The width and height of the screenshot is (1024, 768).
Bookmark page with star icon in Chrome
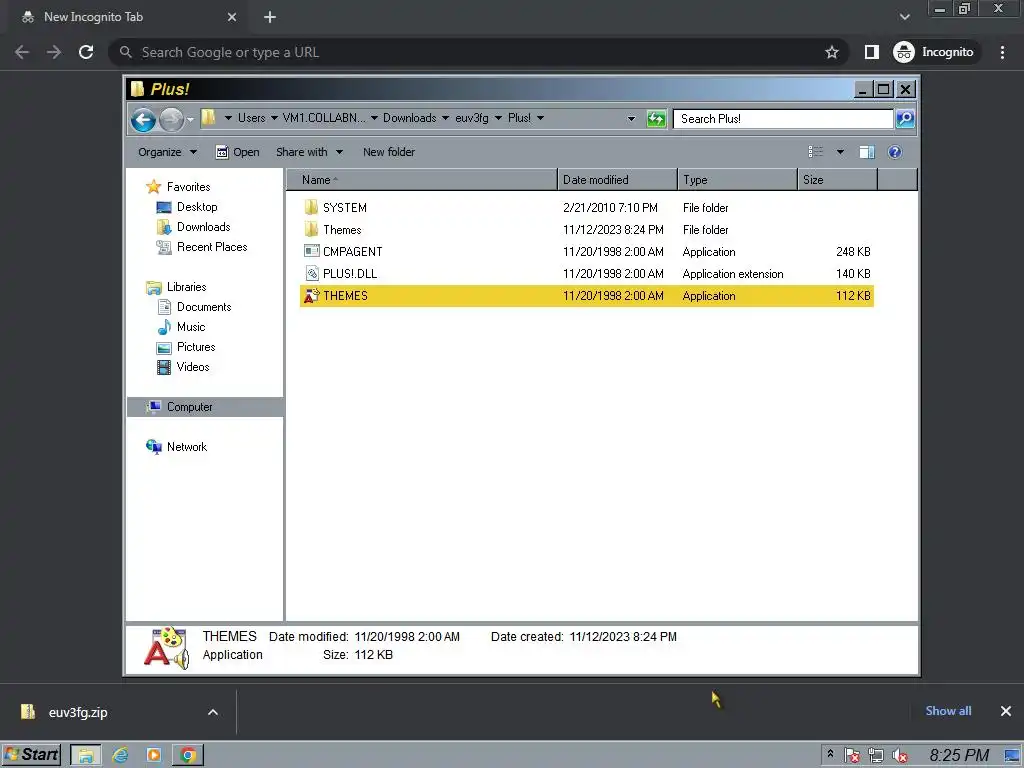tap(831, 52)
